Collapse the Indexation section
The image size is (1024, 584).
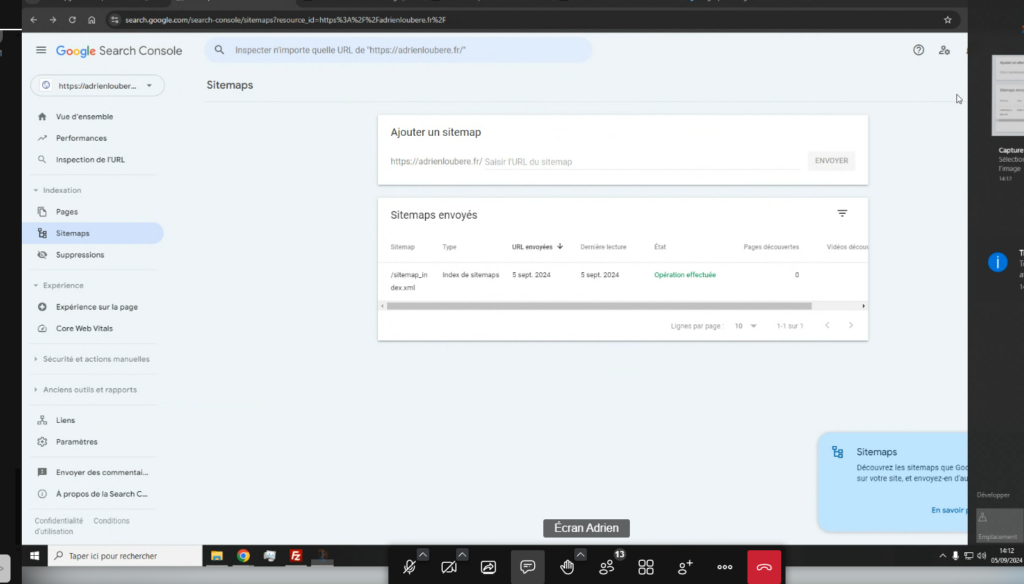point(36,190)
